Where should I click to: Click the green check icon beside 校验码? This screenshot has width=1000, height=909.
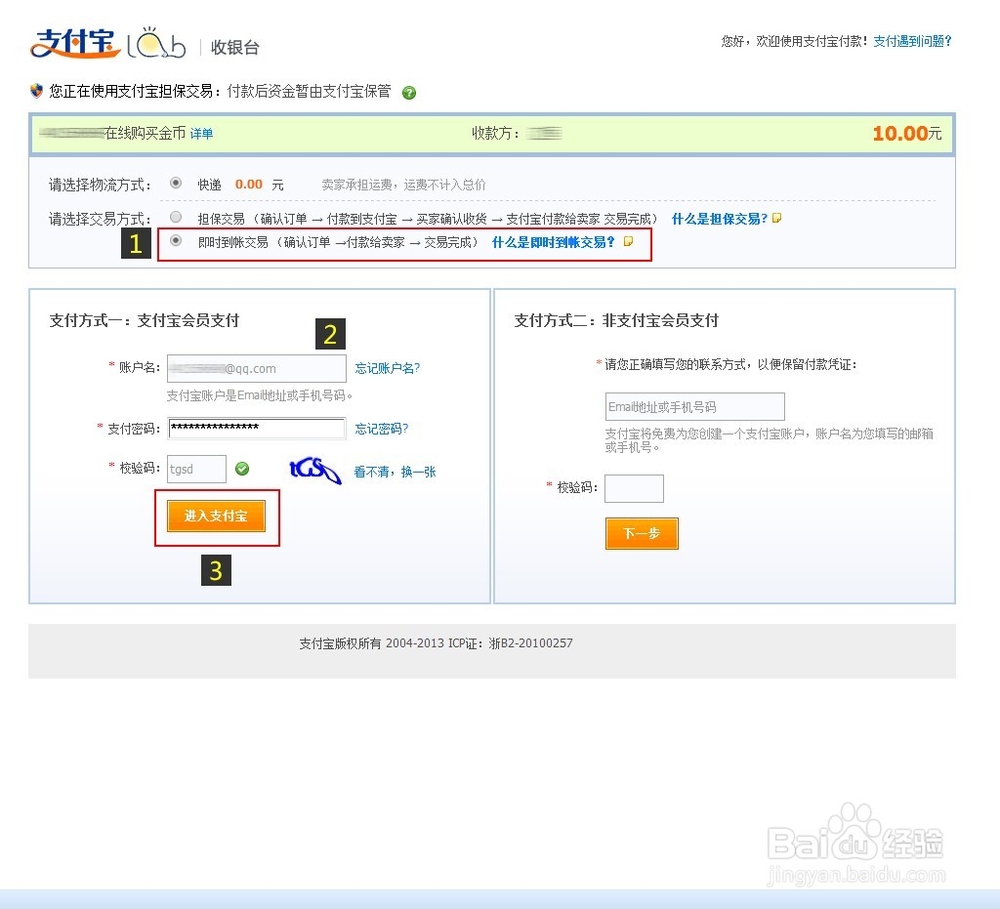point(242,469)
